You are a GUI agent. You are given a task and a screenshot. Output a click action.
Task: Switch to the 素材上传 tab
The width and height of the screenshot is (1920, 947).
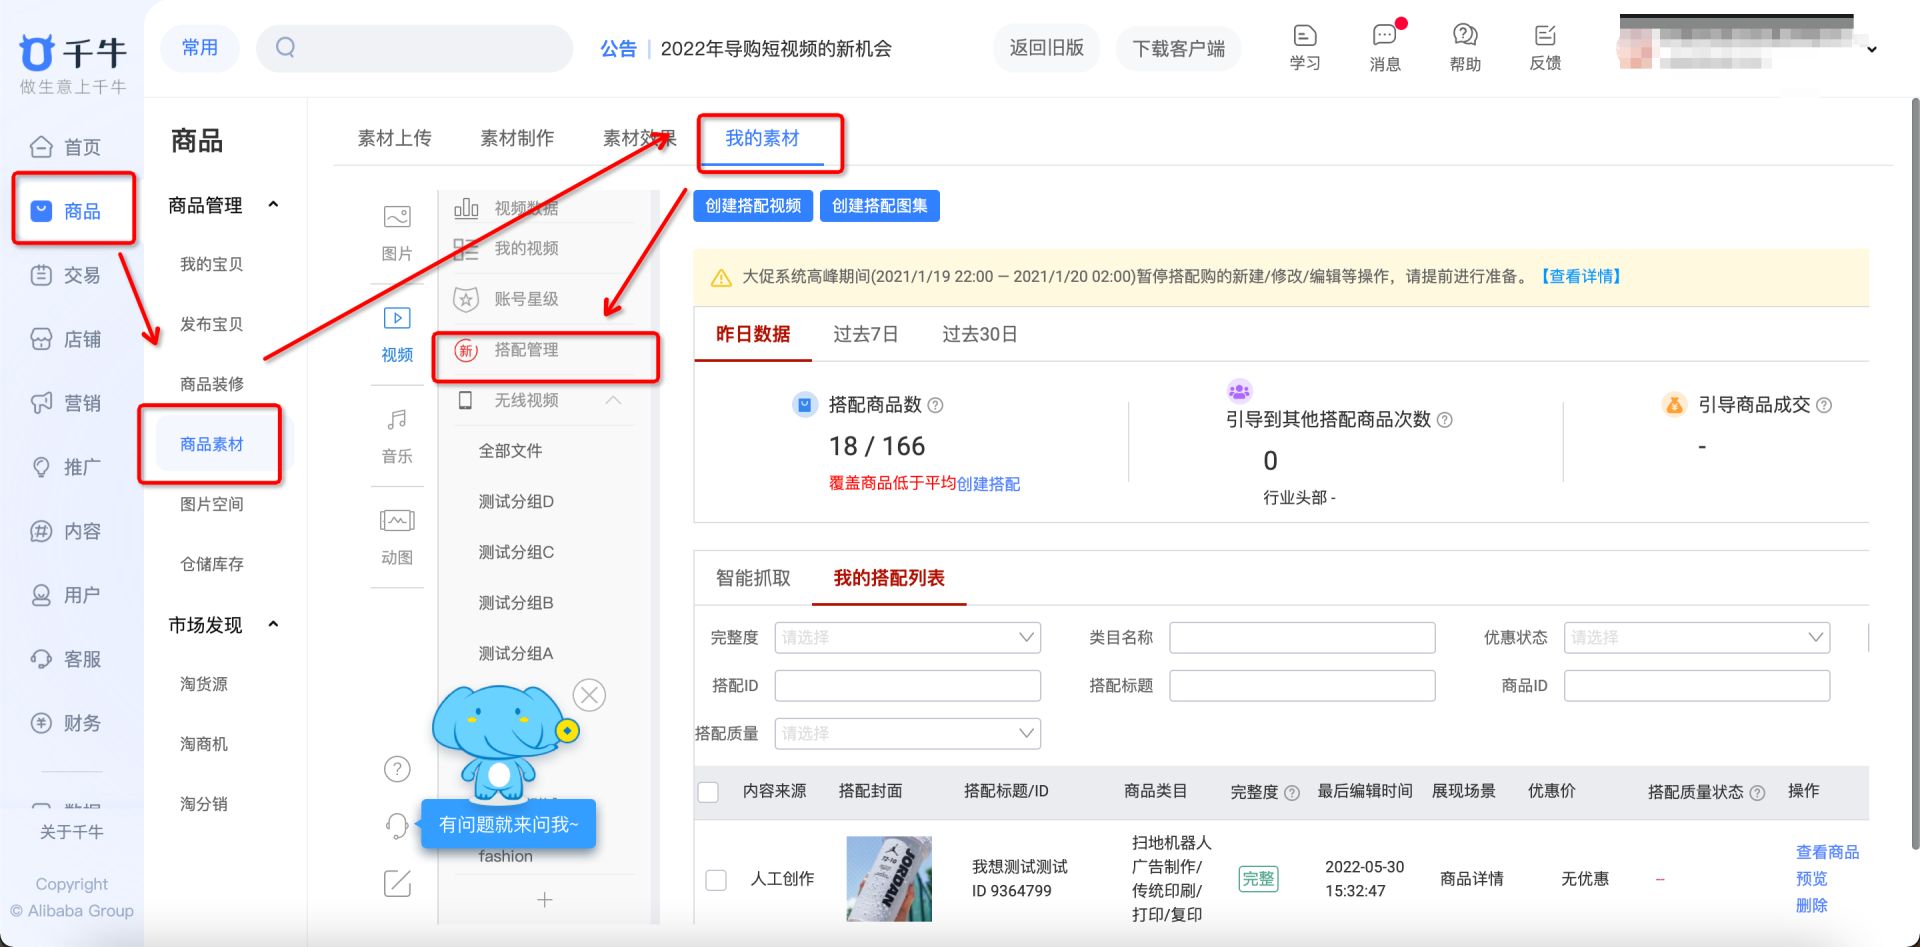[x=395, y=138]
